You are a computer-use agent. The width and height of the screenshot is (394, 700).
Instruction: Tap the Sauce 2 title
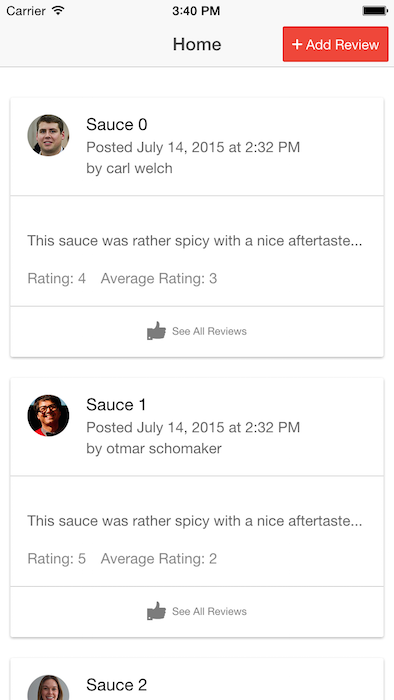tap(116, 684)
